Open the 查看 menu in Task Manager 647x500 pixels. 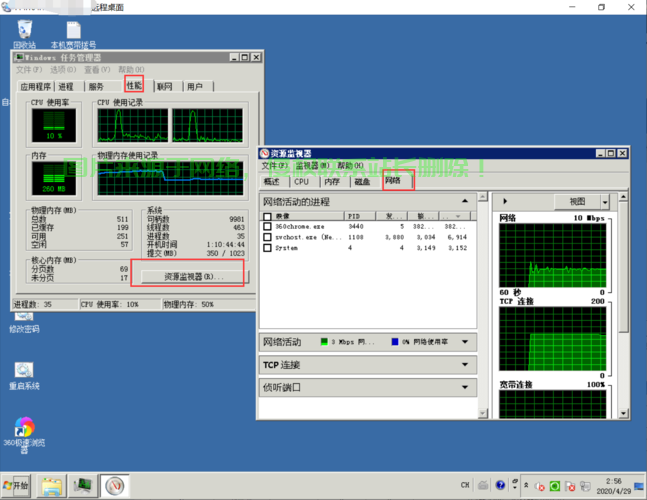97,69
